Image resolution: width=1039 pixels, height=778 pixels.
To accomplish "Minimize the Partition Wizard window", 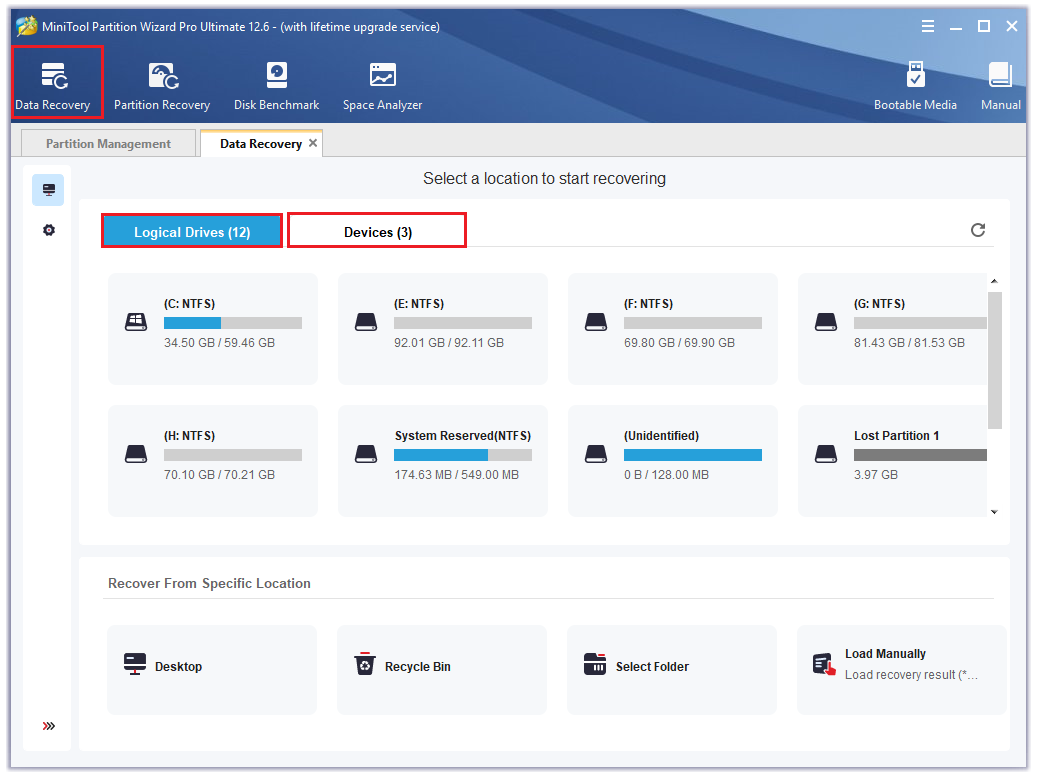I will coord(956,27).
